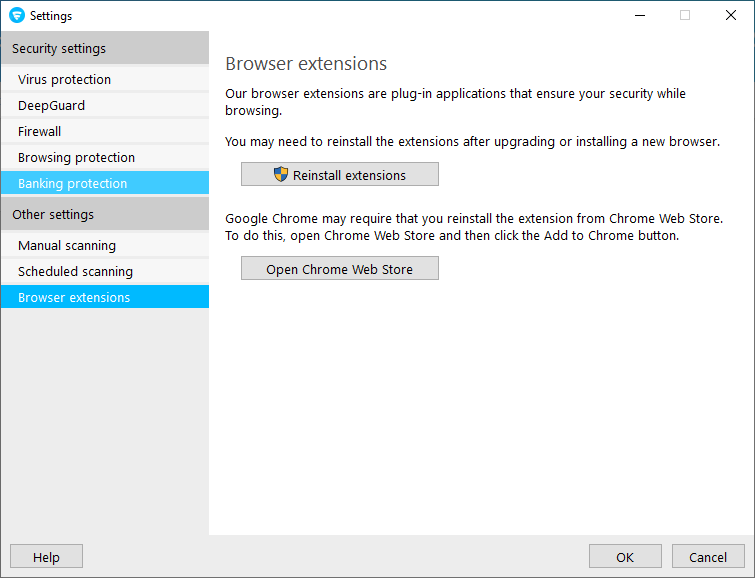
Task: Open Help for settings
Action: [x=46, y=557]
